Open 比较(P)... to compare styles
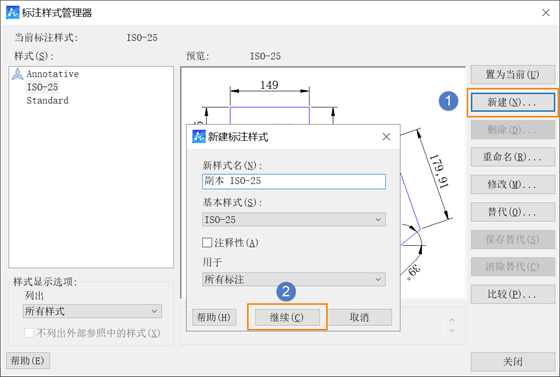 pyautogui.click(x=512, y=294)
